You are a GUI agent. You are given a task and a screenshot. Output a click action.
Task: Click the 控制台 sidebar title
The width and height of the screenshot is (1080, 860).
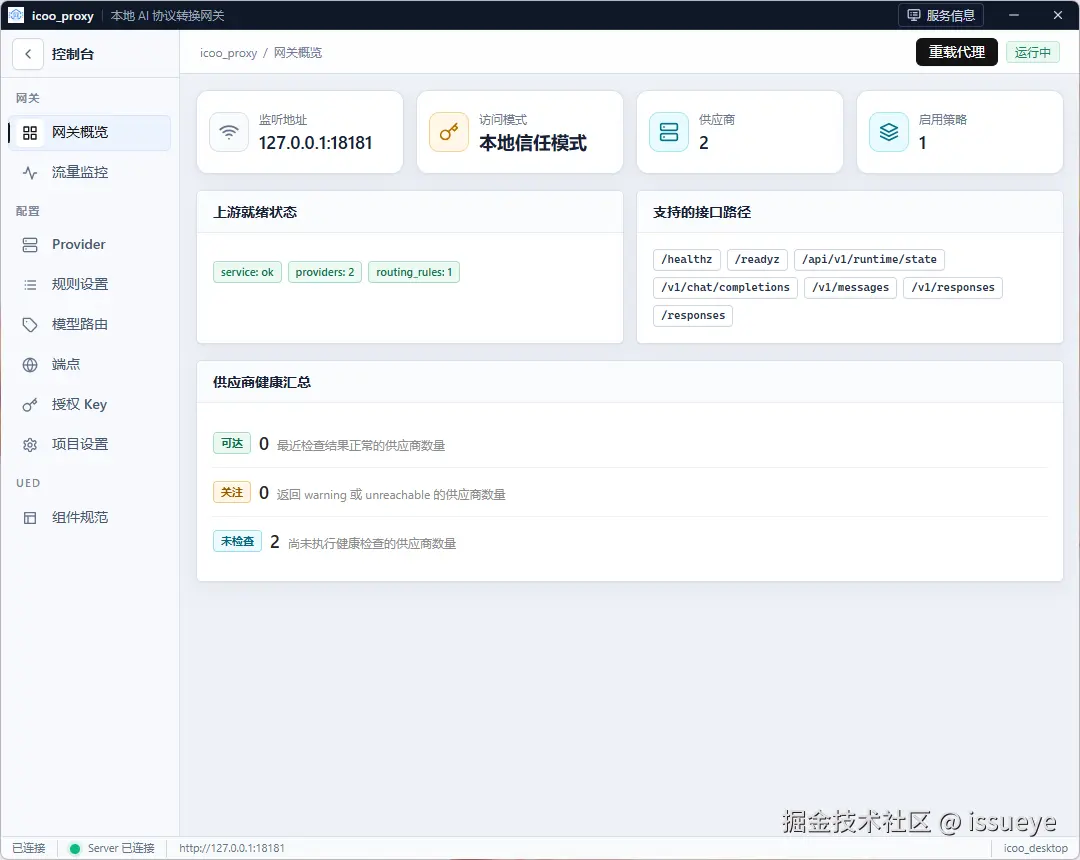pyautogui.click(x=73, y=54)
